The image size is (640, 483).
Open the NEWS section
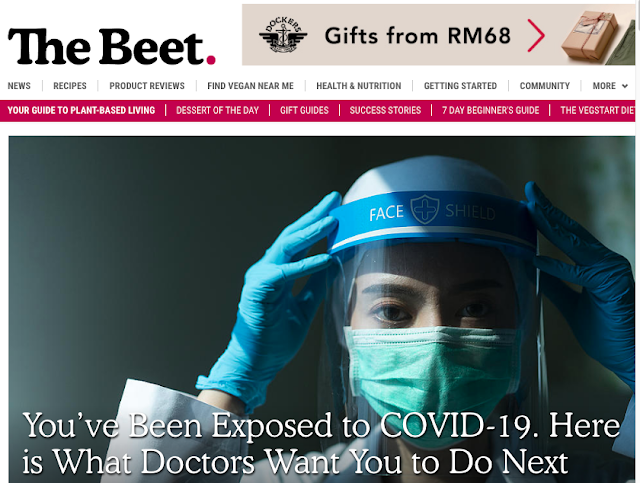19,86
